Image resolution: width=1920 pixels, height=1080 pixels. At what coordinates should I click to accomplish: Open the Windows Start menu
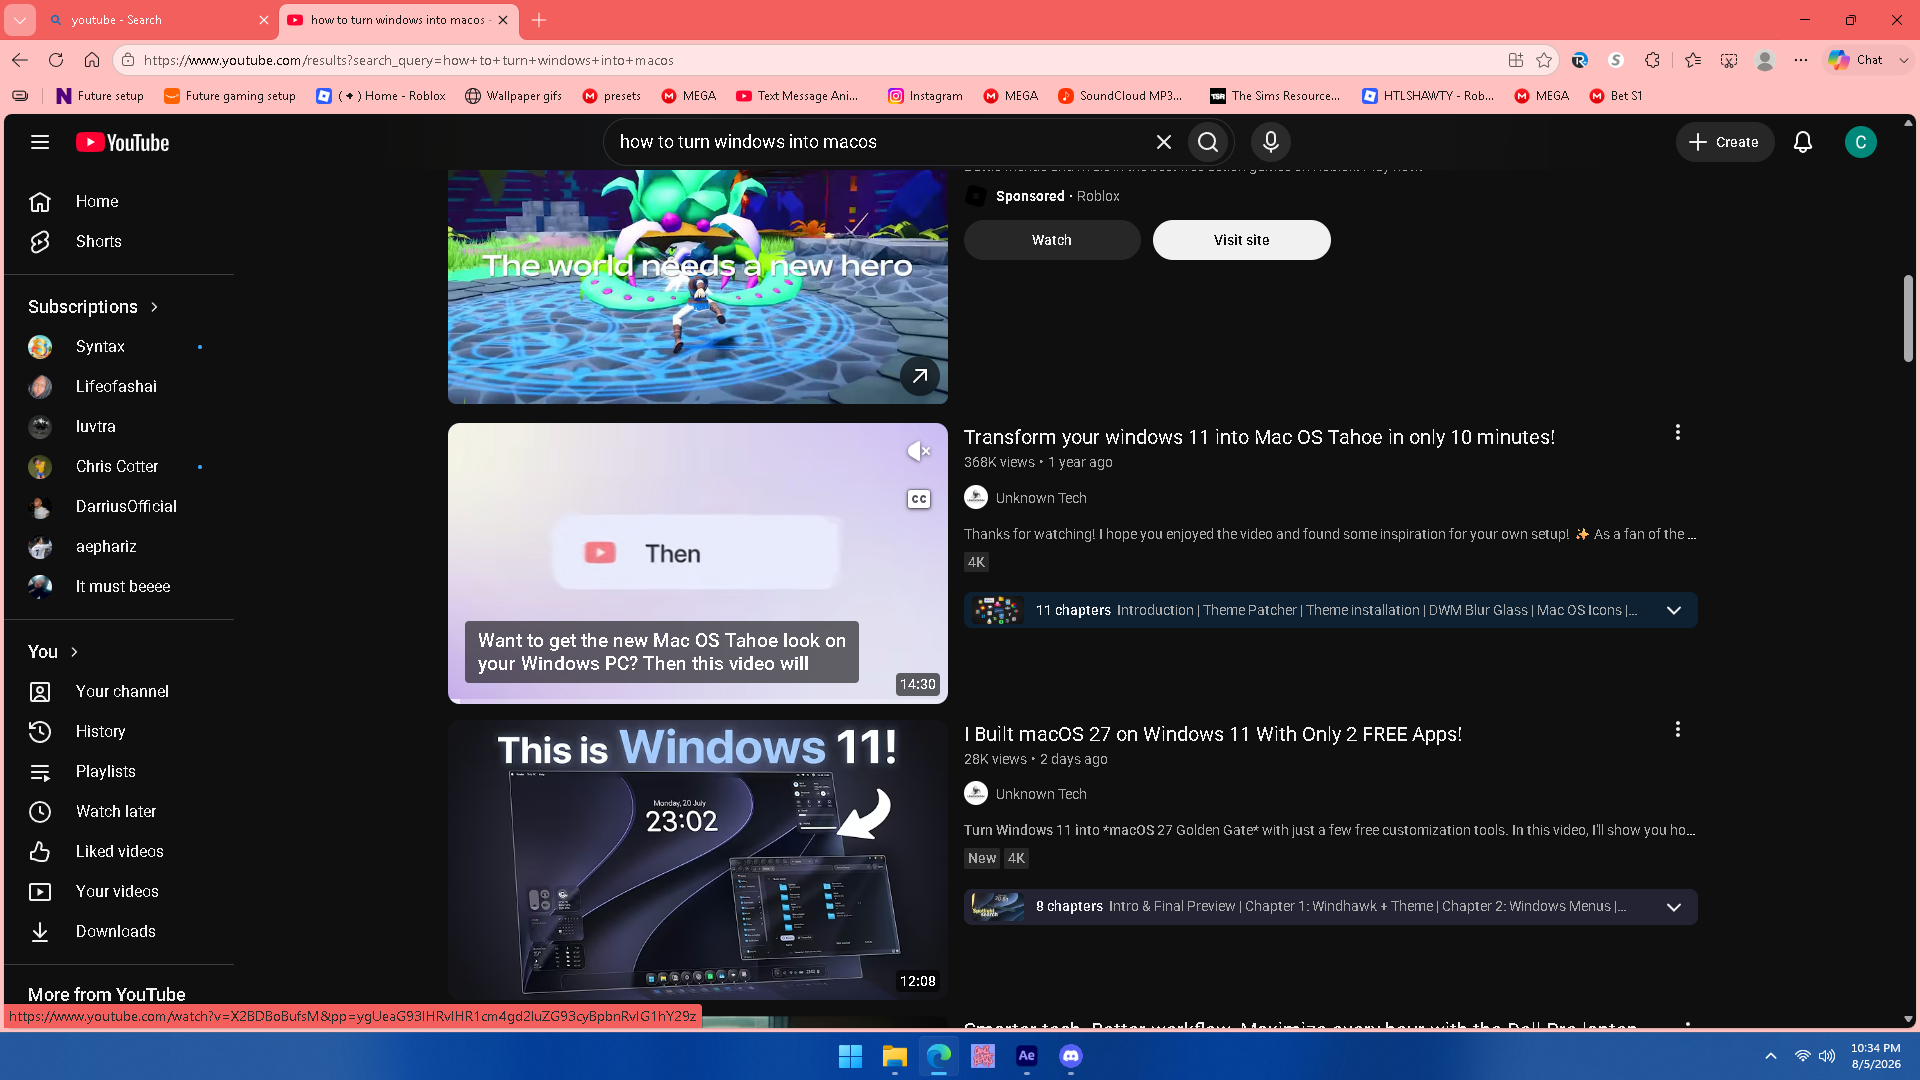(x=850, y=1056)
